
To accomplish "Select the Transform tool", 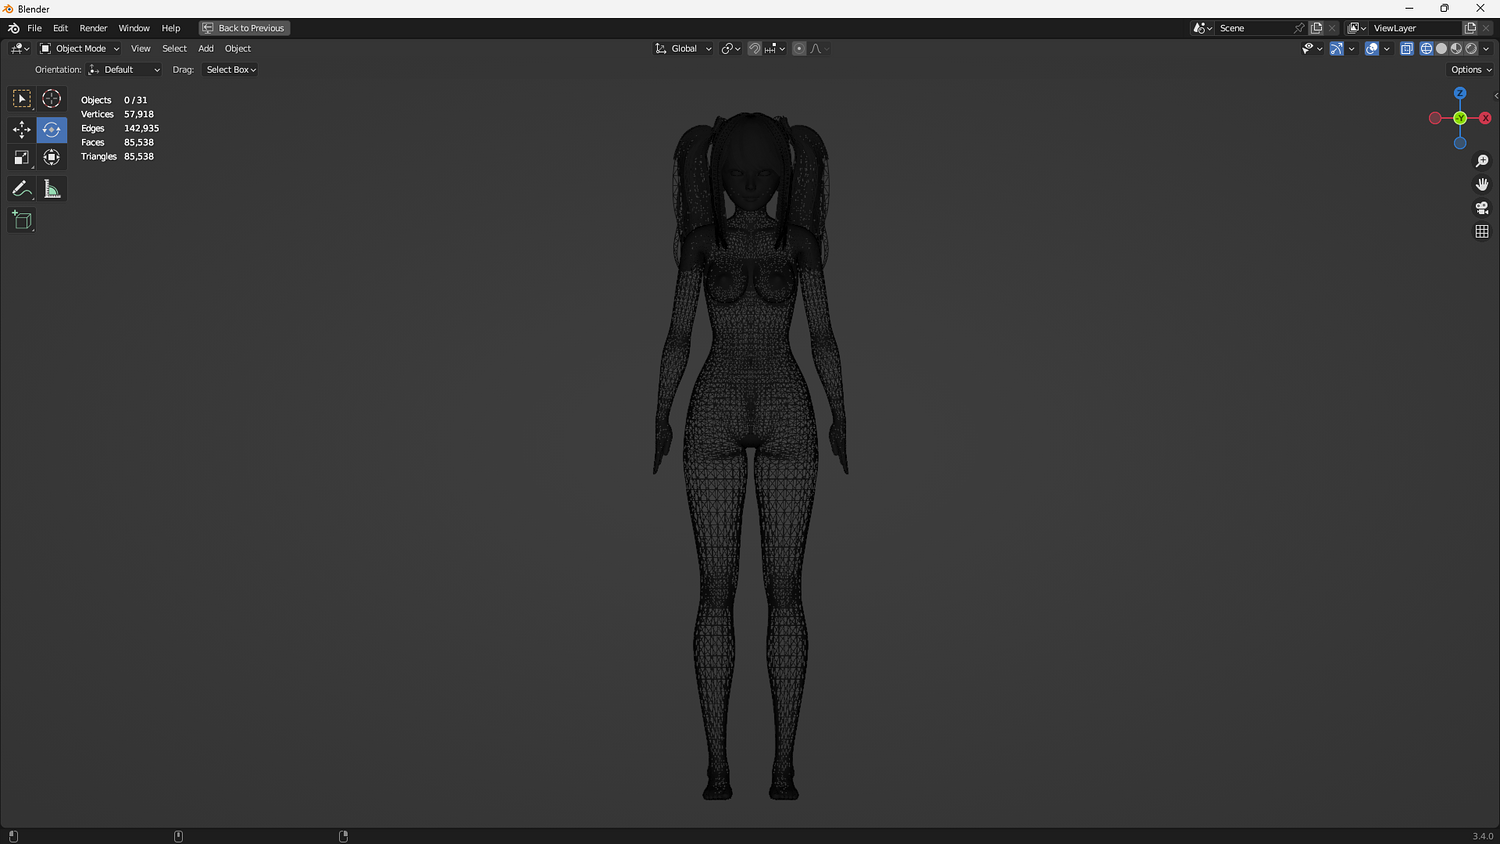I will (52, 157).
